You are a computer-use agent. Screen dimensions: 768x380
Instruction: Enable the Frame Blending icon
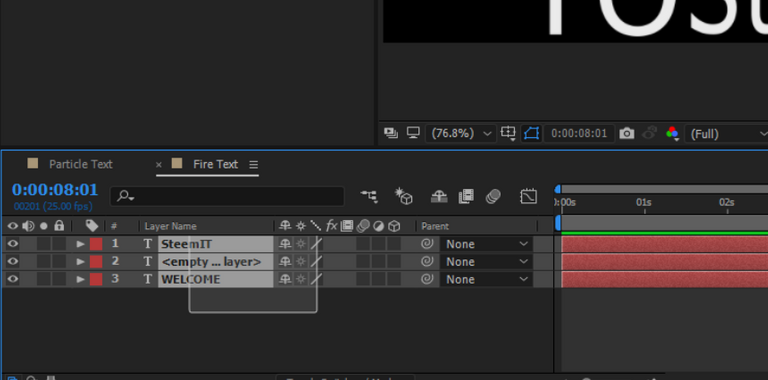466,197
